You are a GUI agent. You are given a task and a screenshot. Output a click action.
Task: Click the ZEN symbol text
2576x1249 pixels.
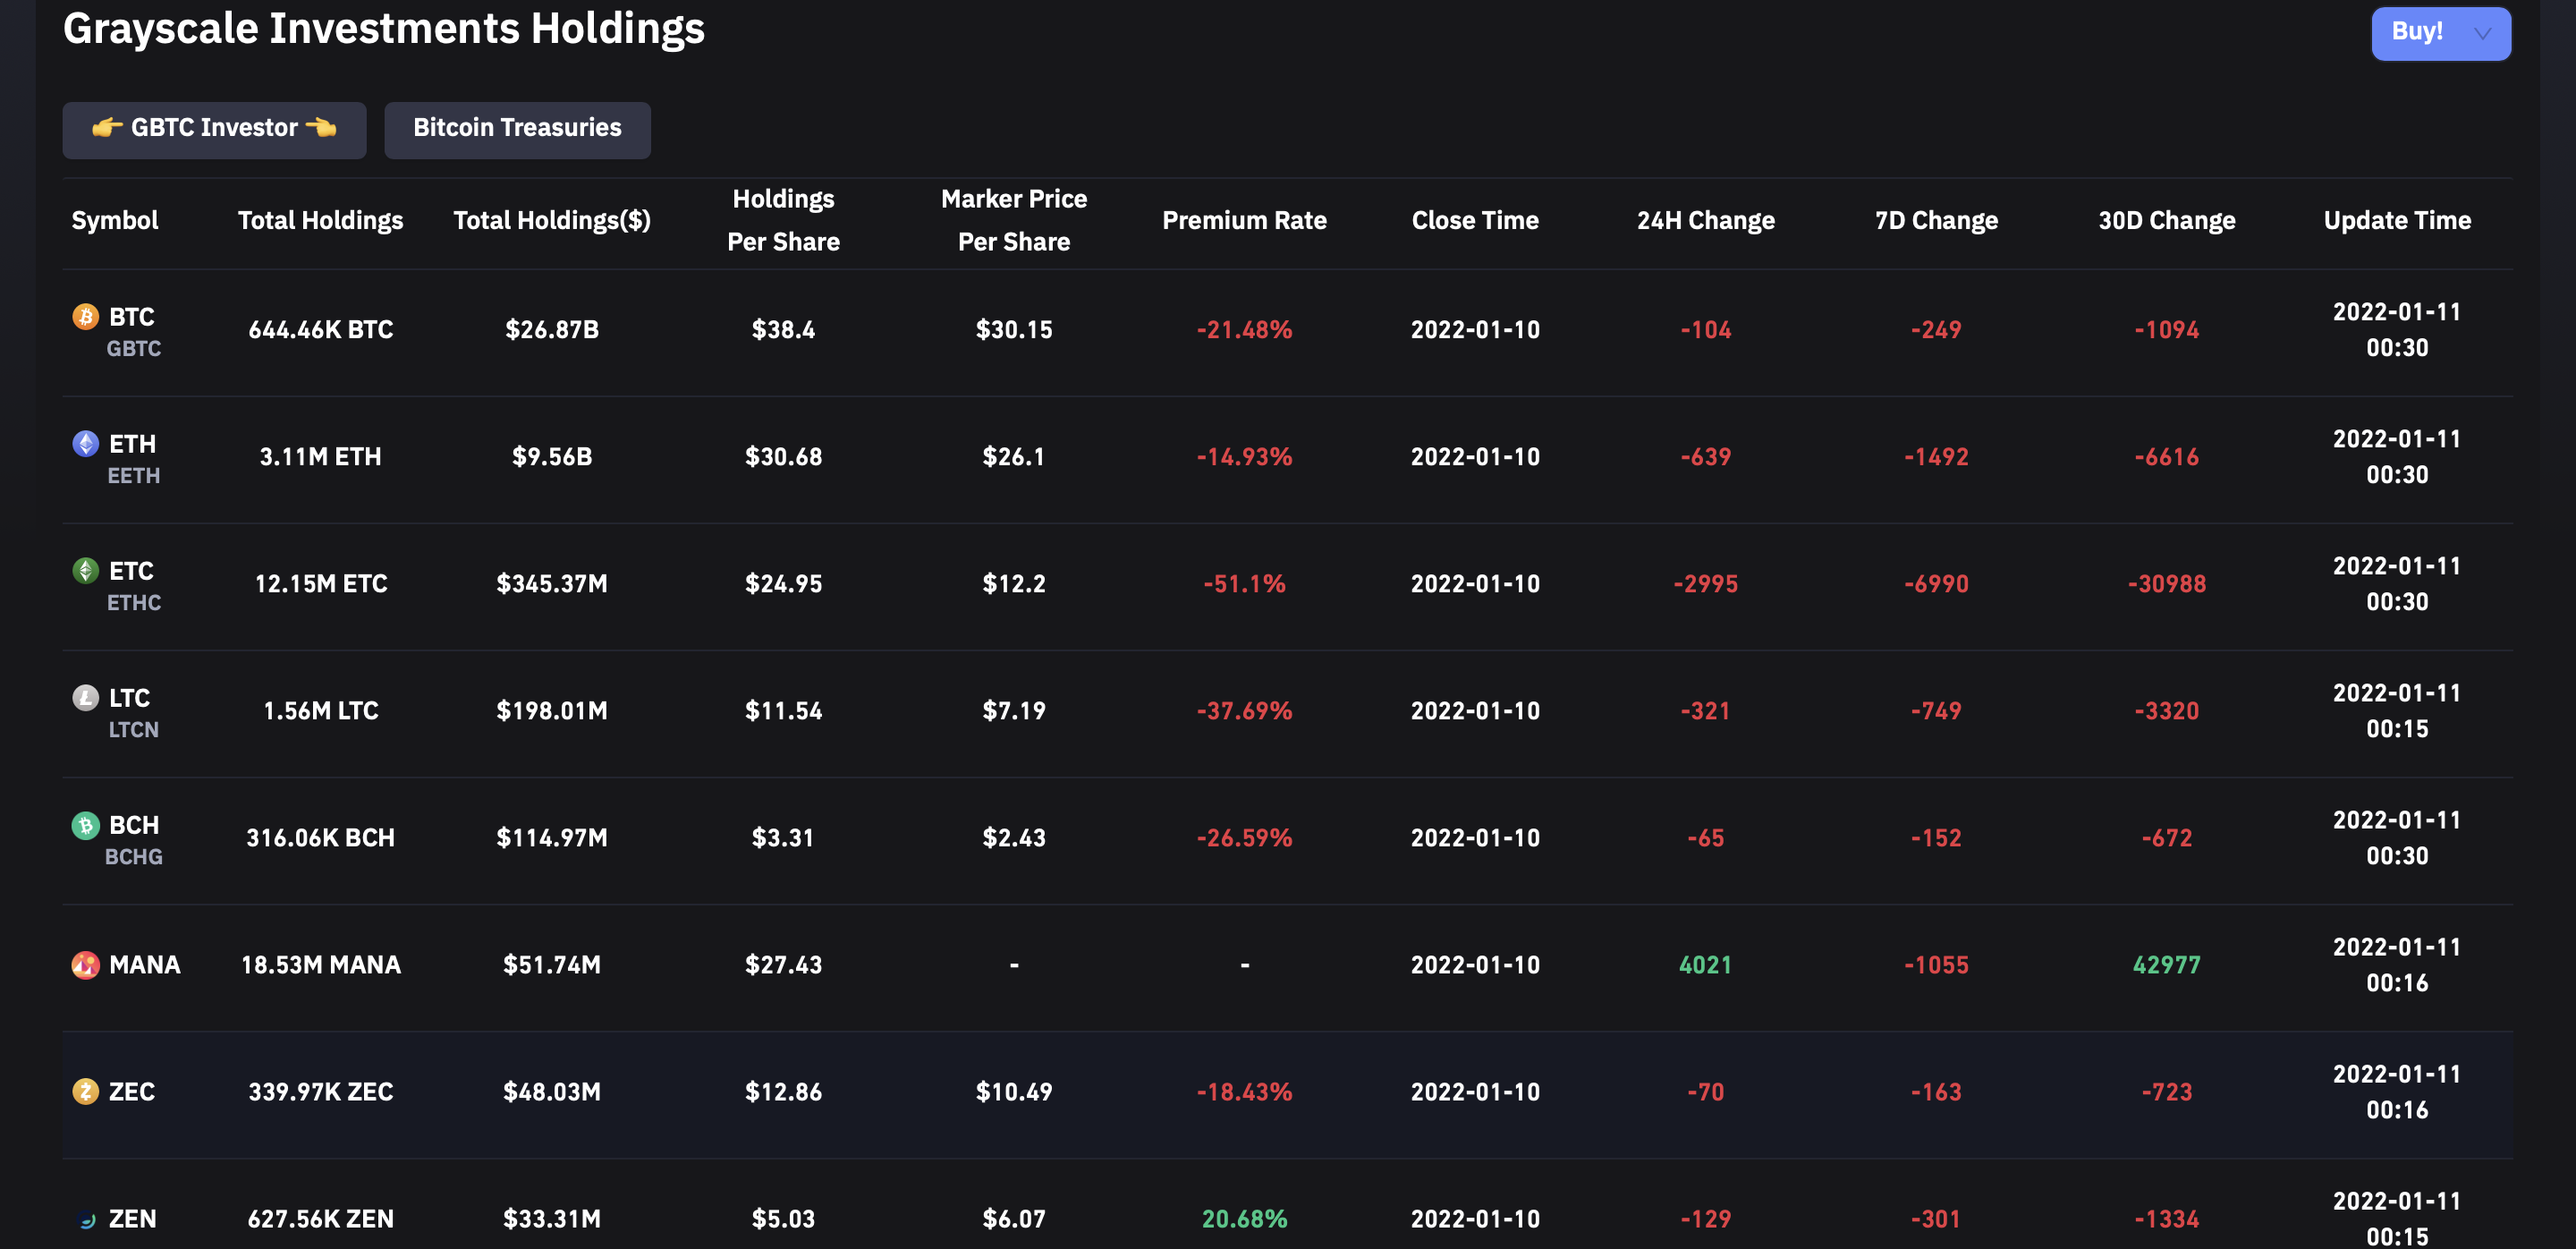tap(132, 1219)
